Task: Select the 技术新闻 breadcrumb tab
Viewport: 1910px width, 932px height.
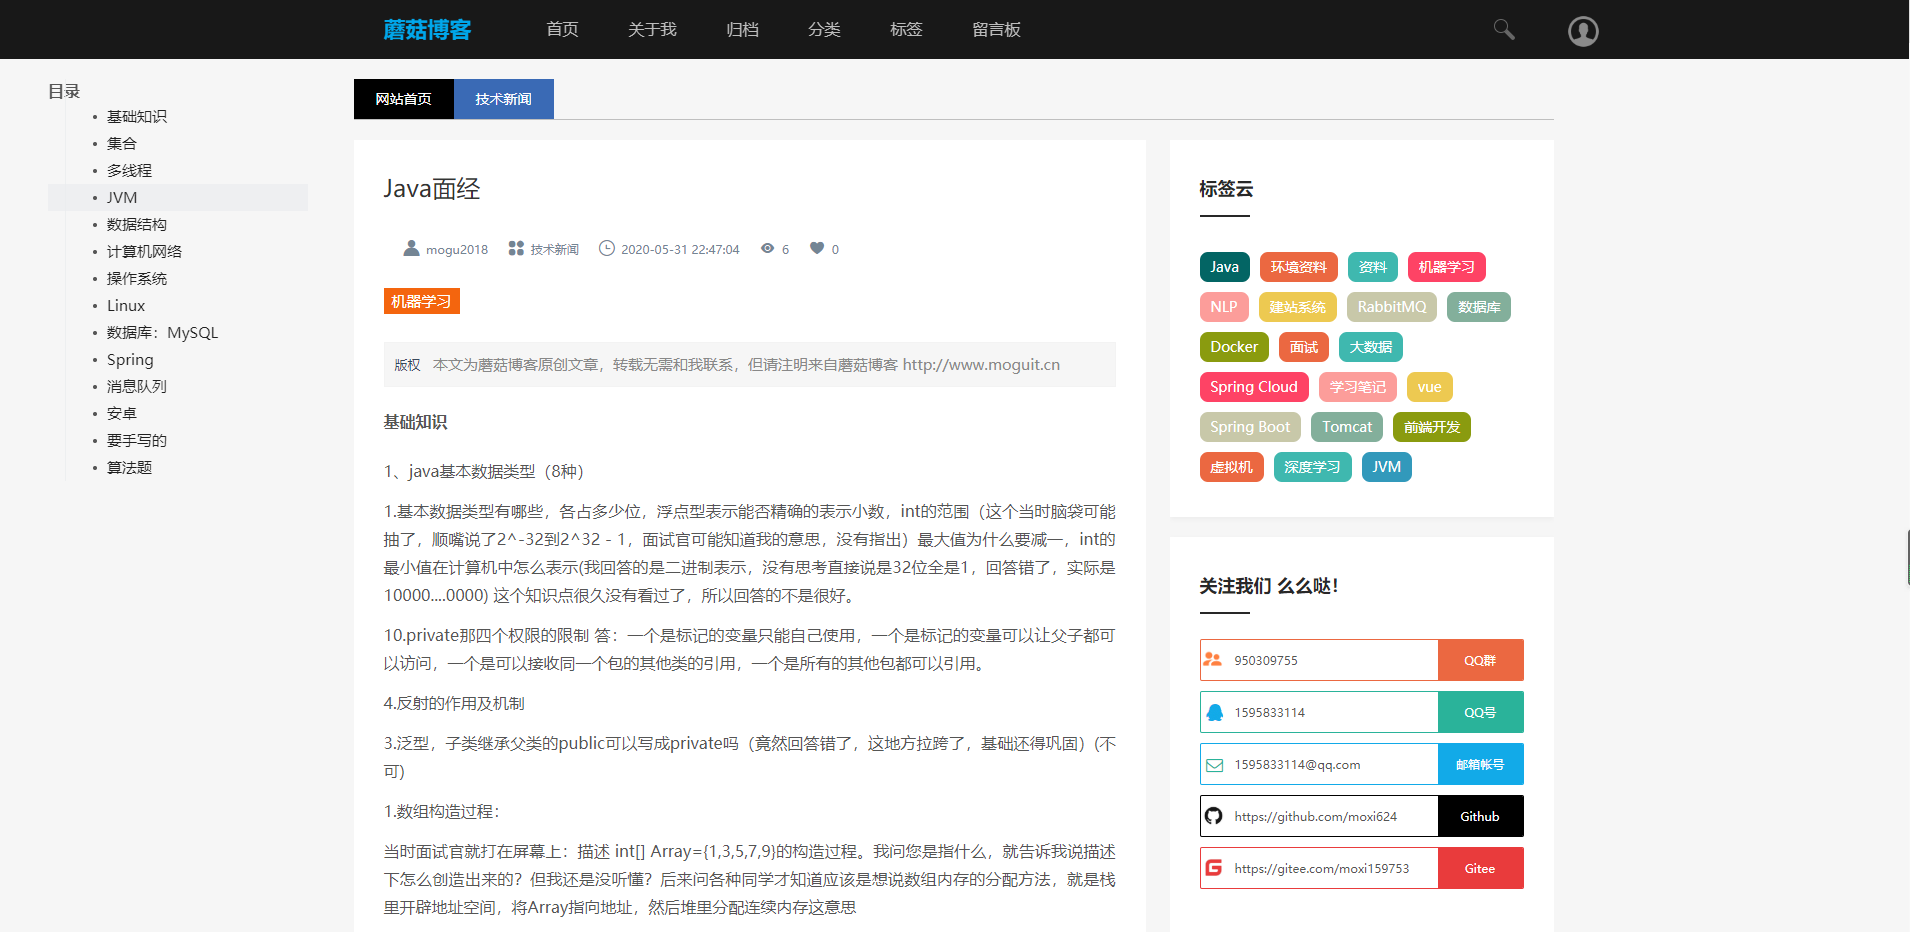Action: tap(504, 99)
